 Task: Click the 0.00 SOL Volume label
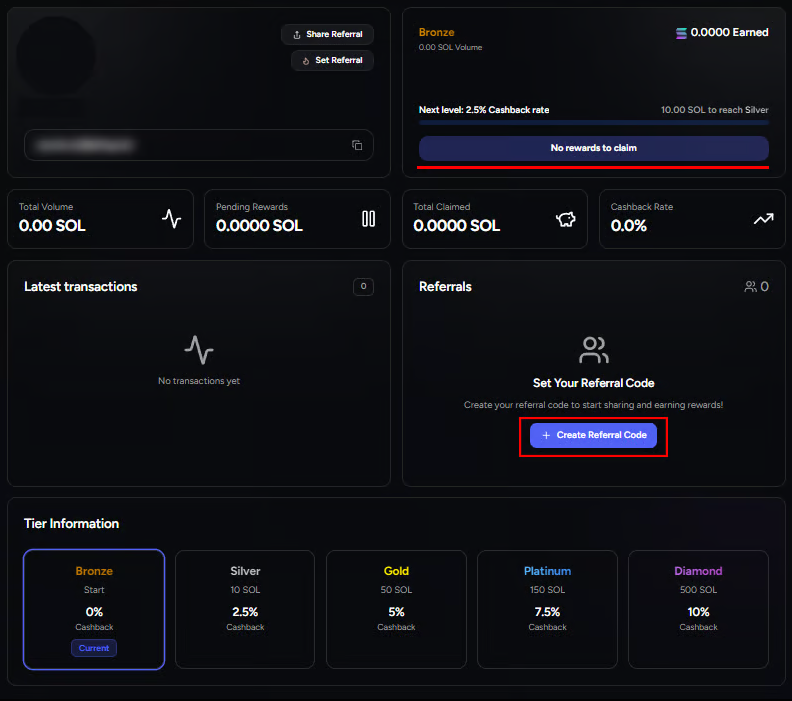[450, 47]
